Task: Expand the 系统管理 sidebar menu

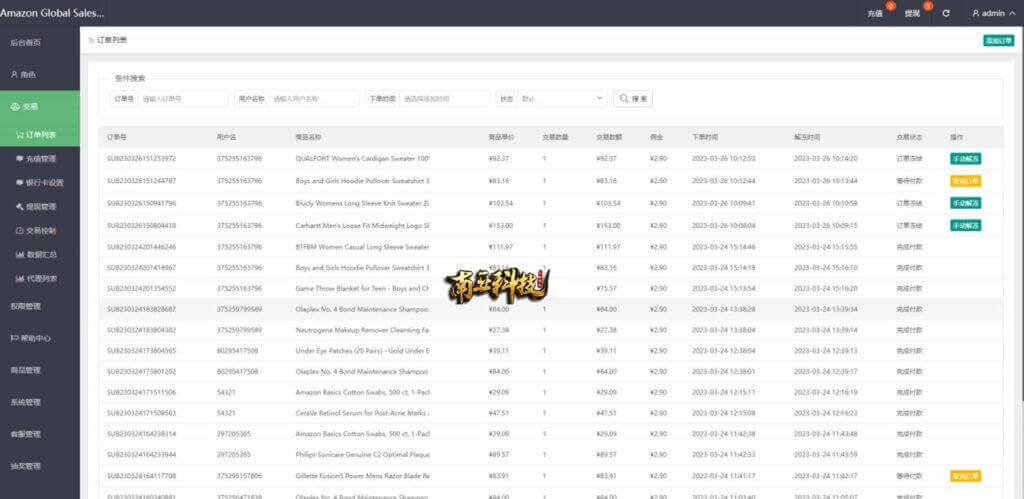Action: [x=26, y=402]
